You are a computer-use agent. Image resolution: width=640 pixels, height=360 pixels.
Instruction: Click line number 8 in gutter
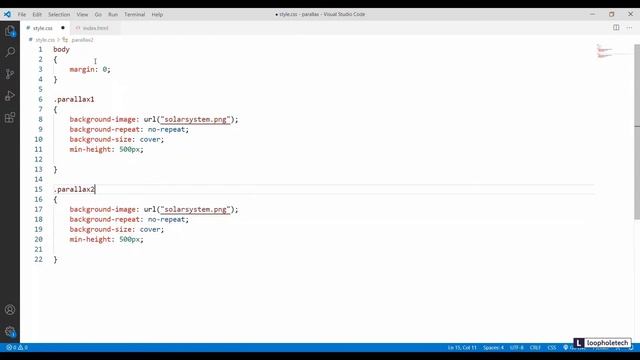pos(40,120)
